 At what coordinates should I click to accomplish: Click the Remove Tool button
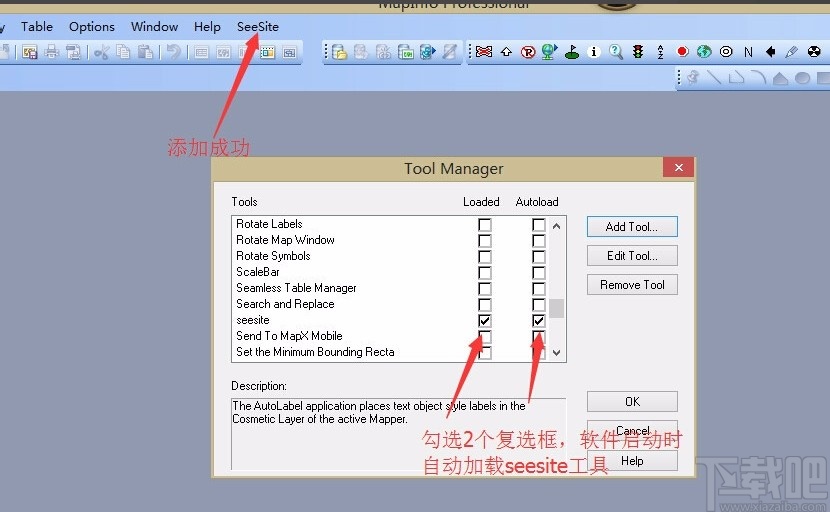pyautogui.click(x=632, y=285)
